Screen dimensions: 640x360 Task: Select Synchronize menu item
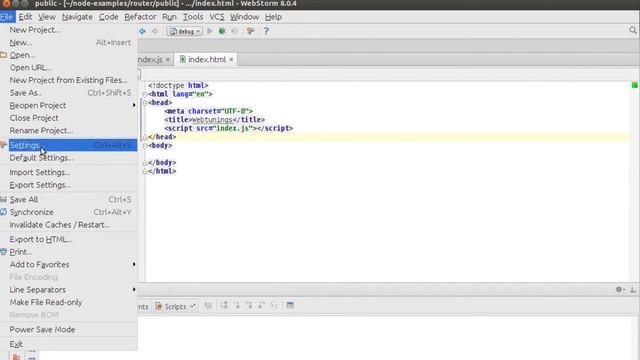pyautogui.click(x=69, y=212)
